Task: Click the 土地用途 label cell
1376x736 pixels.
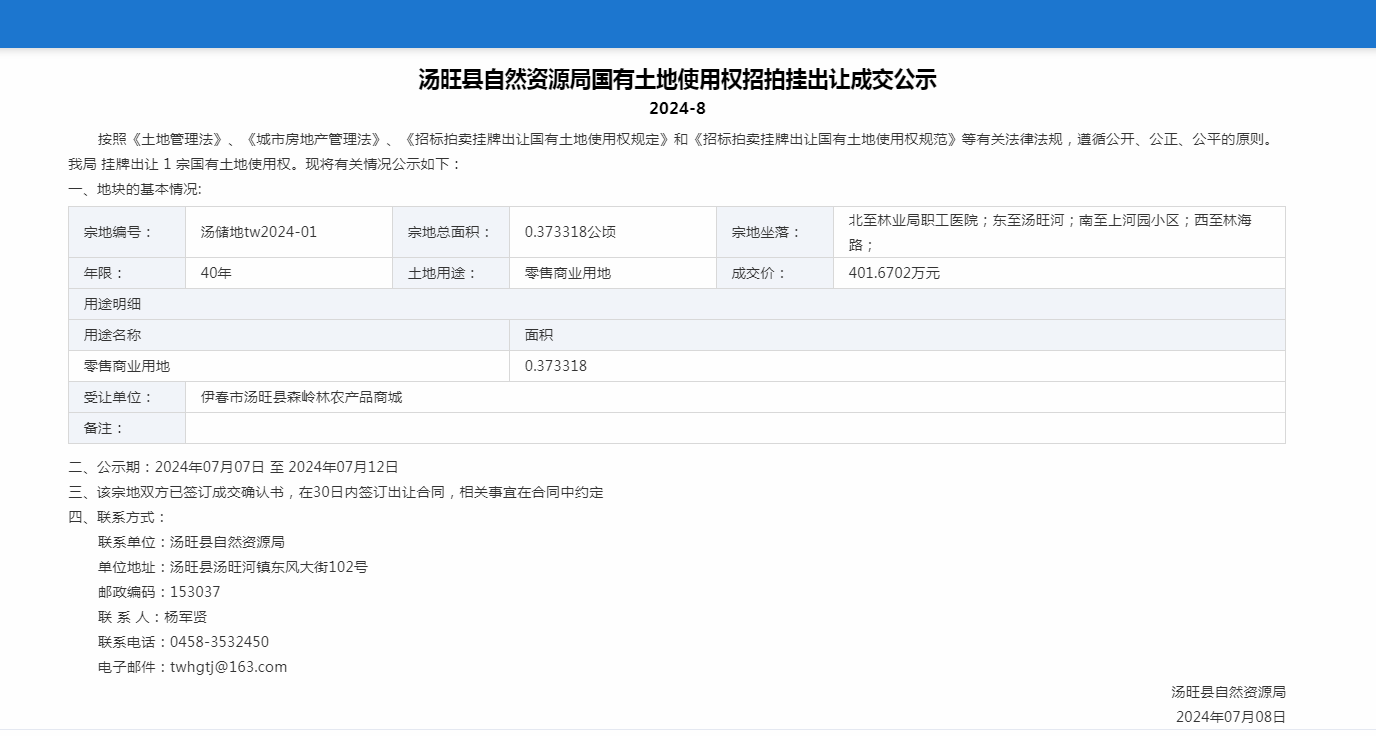Action: tap(451, 273)
